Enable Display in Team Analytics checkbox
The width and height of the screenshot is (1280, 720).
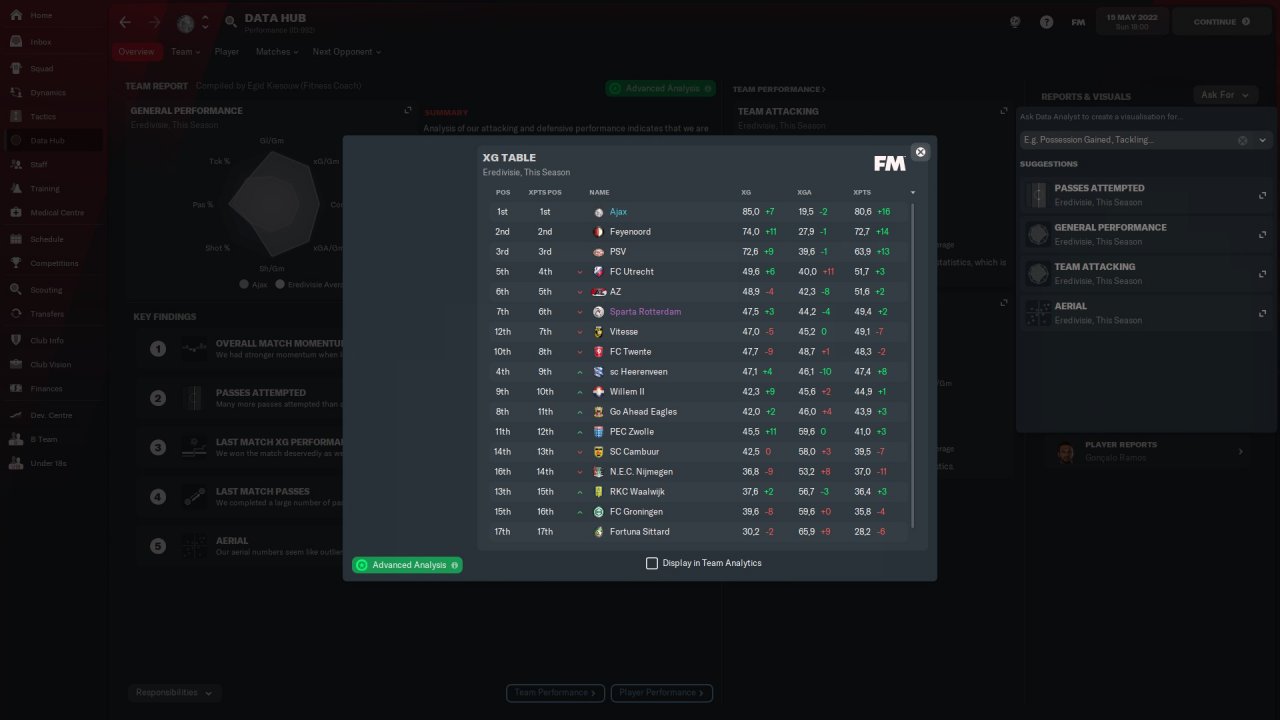[x=652, y=563]
